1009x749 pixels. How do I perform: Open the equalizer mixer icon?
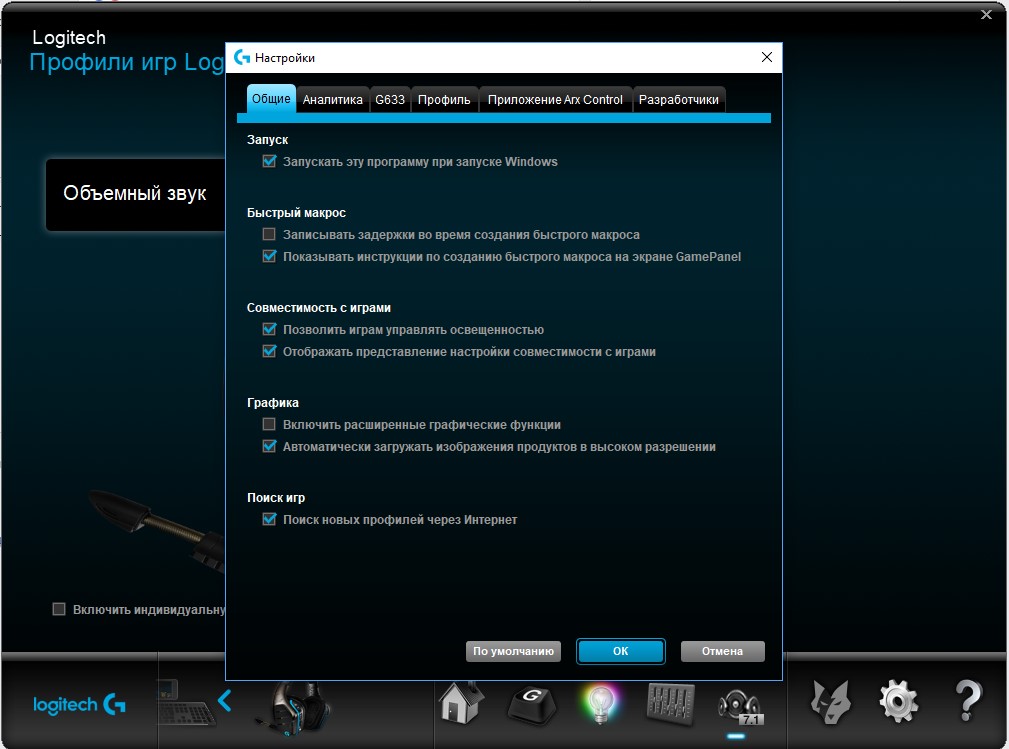670,704
